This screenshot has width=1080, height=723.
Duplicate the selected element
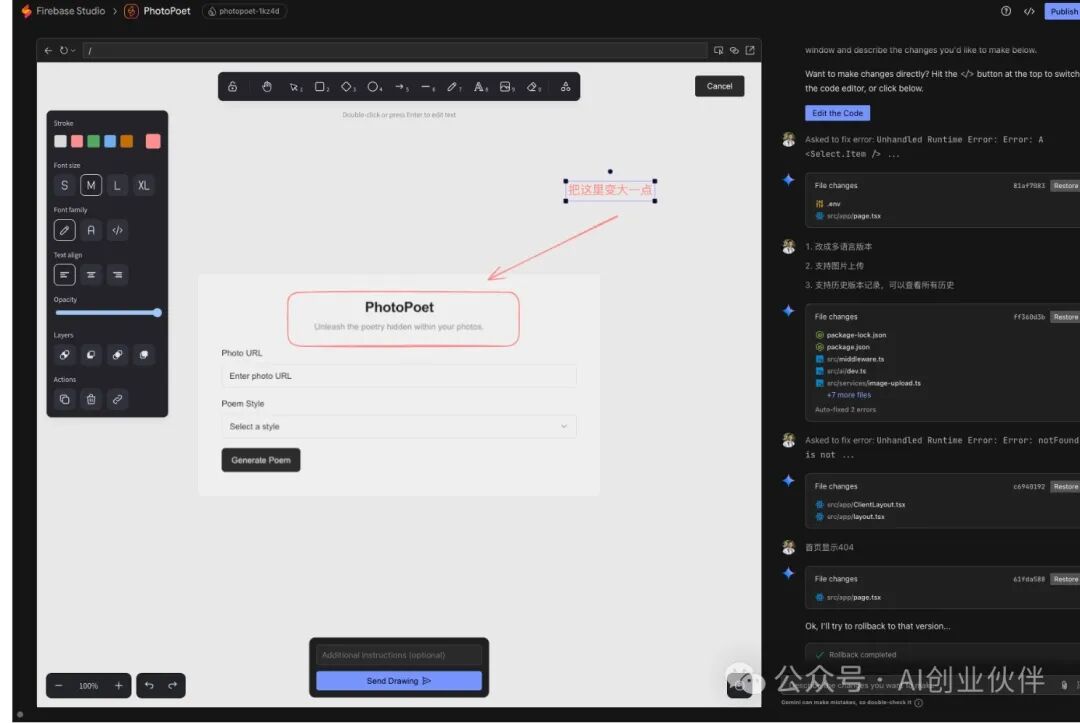point(65,399)
